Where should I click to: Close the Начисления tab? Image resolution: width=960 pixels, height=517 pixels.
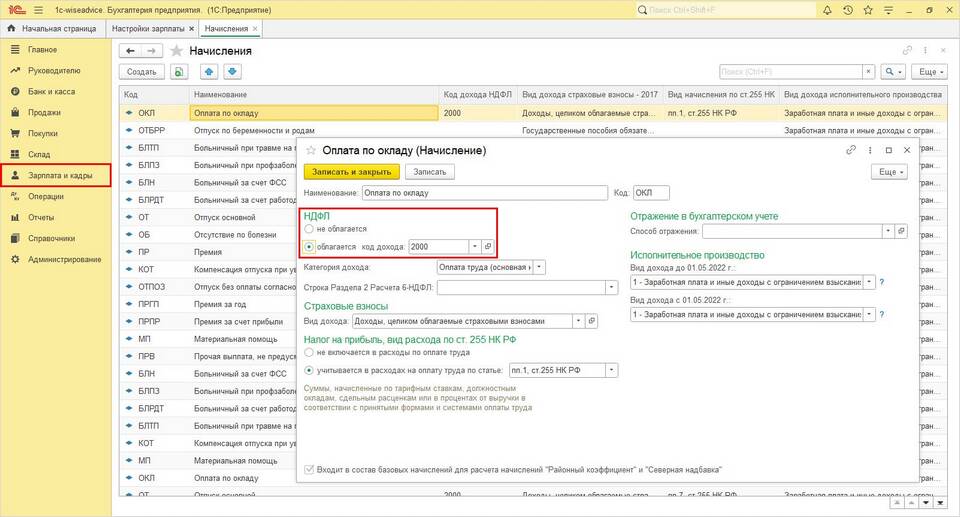(255, 29)
